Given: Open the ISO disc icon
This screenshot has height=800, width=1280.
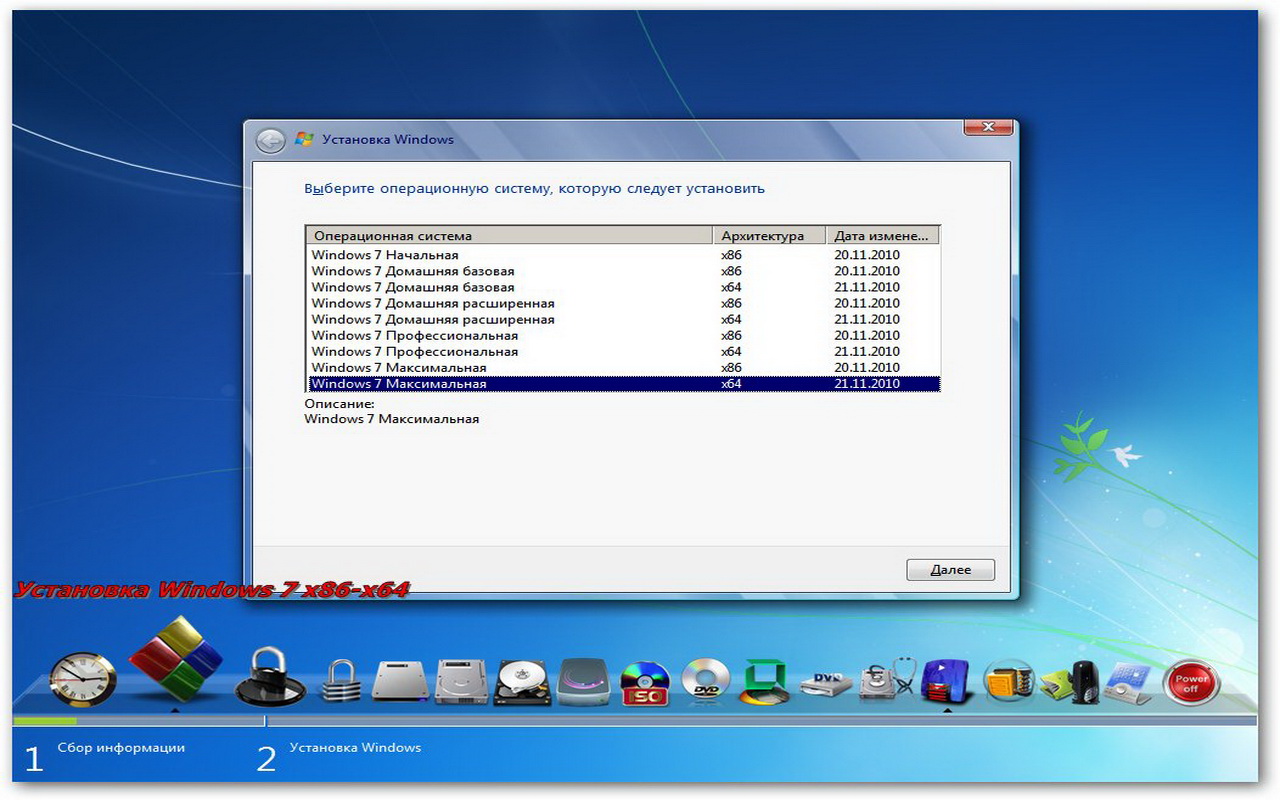Looking at the screenshot, I should coord(645,683).
